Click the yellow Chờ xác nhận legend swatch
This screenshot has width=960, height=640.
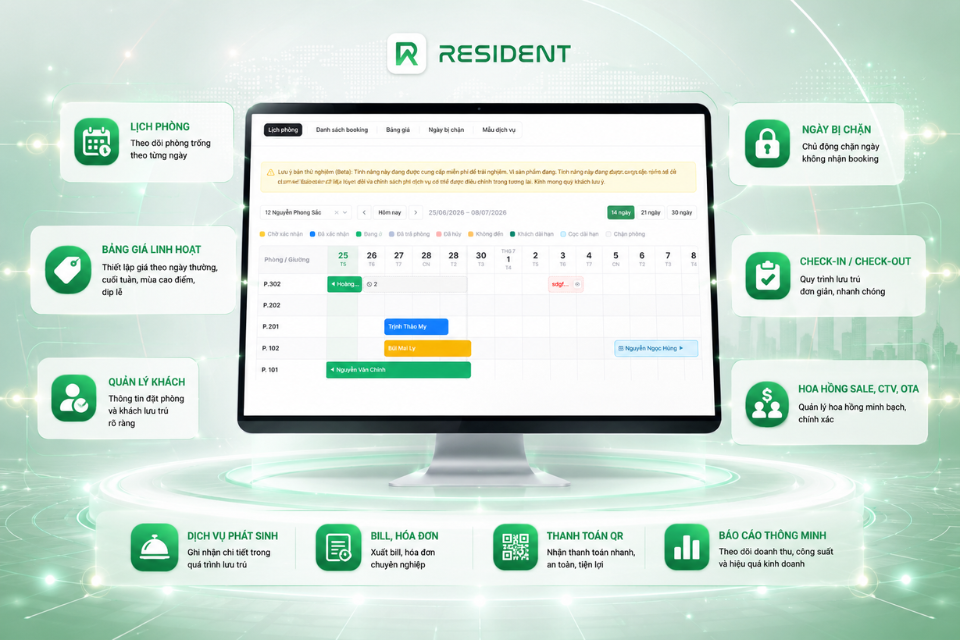click(263, 234)
